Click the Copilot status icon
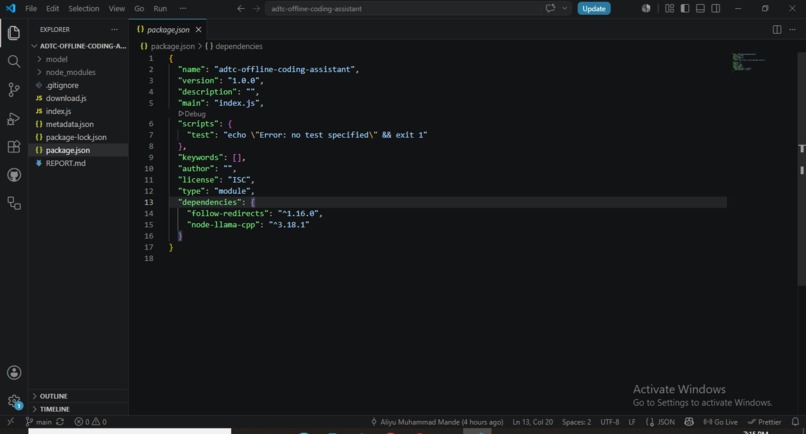 click(689, 422)
